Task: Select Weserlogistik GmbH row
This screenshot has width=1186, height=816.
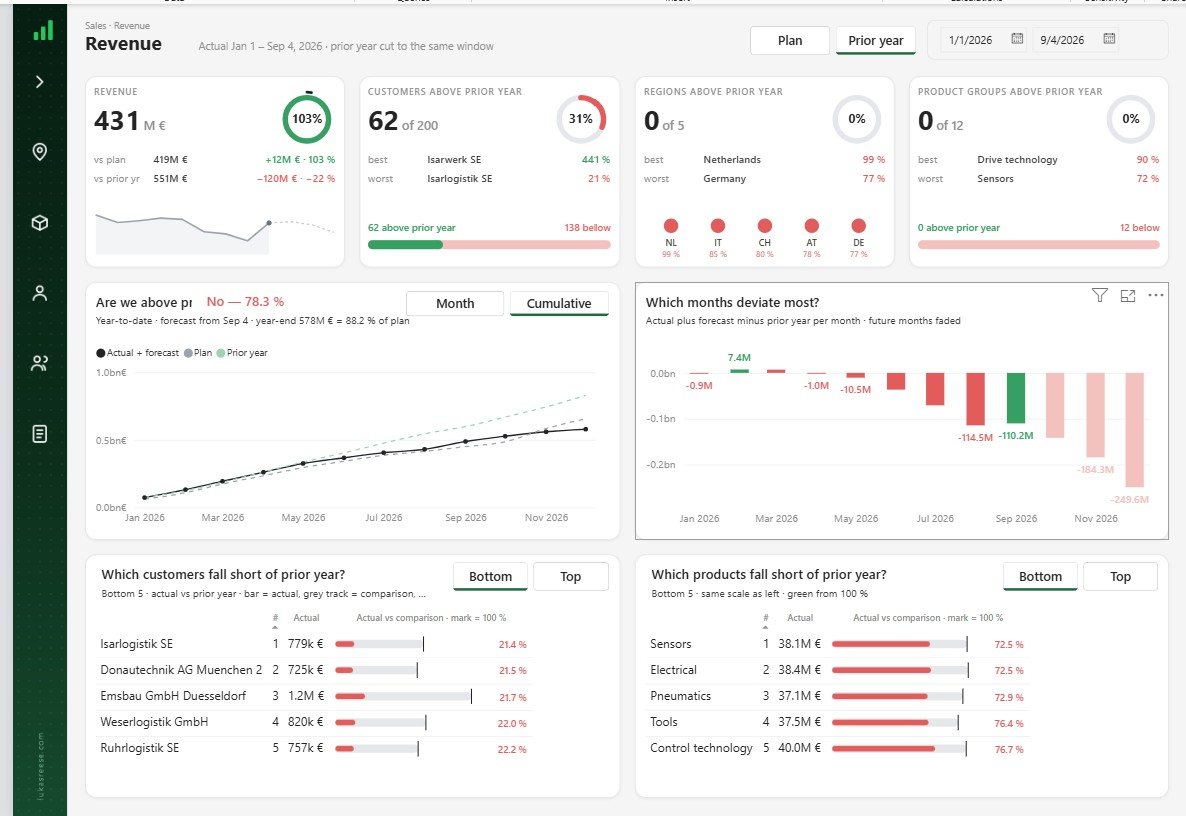Action: tap(314, 722)
